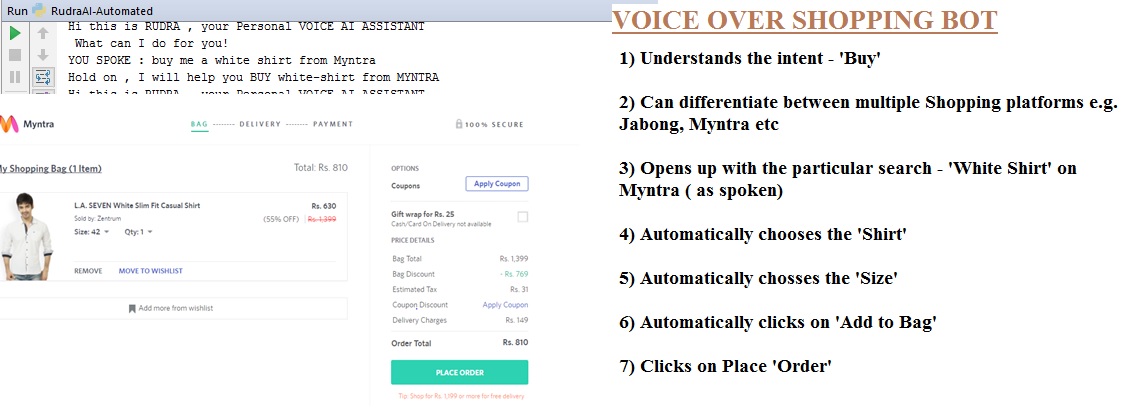This screenshot has height=412, width=1125.
Task: Select the BAG checkout step
Action: 199,124
